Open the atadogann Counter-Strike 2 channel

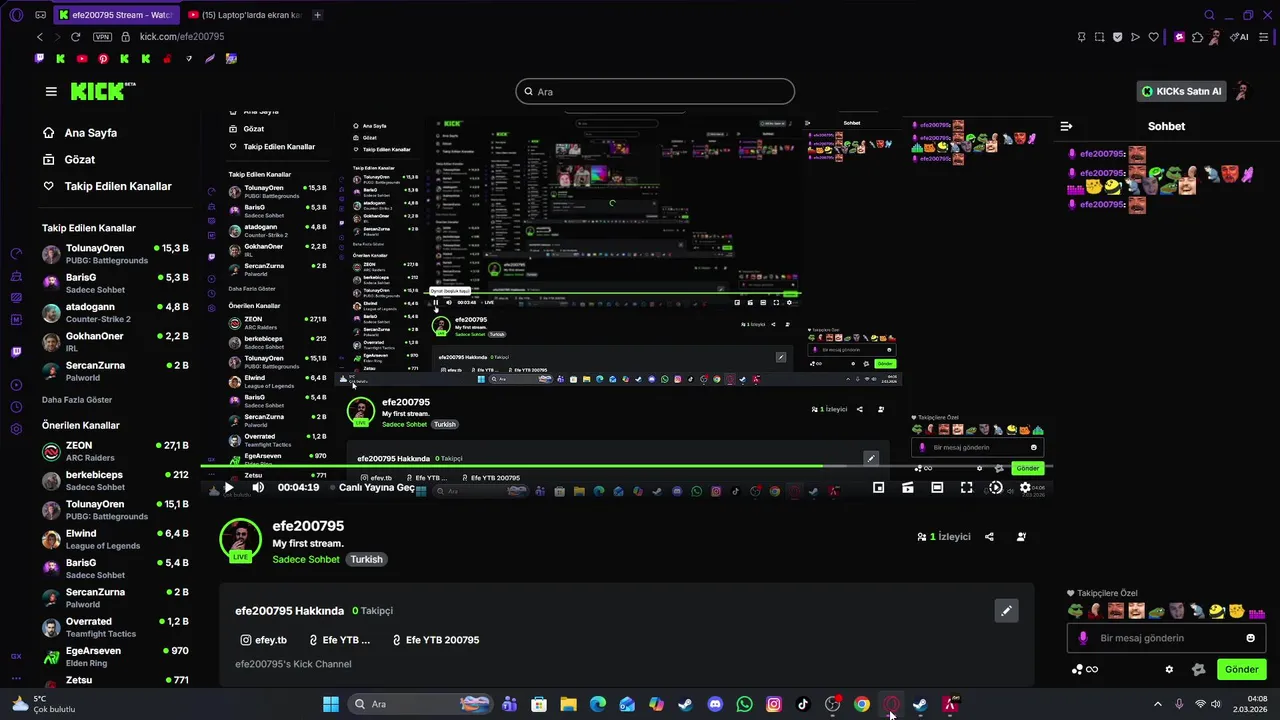[x=115, y=312]
